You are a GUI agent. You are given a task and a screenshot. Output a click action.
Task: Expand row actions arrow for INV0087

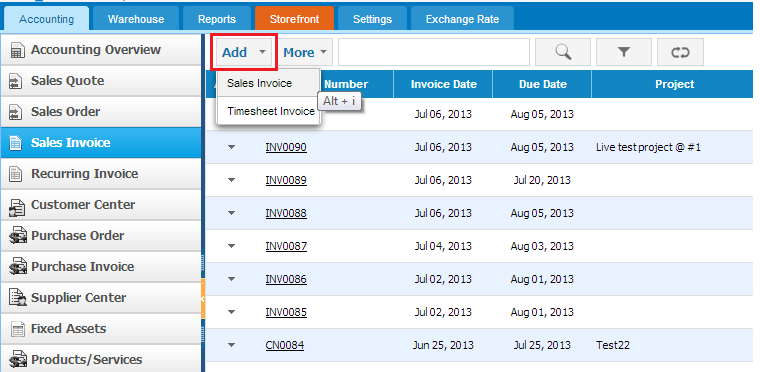pyautogui.click(x=231, y=246)
